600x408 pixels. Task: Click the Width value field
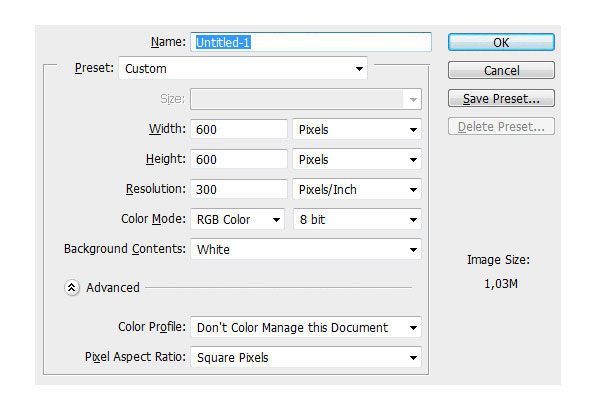click(x=239, y=129)
